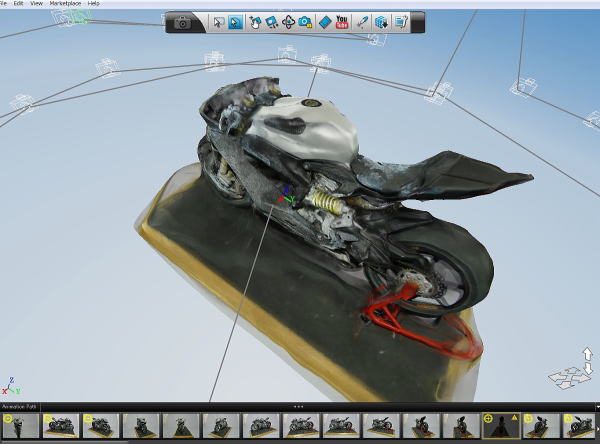This screenshot has height=444, width=600.
Task: Select the last thumbnail in the photo strip
Action: pos(579,425)
